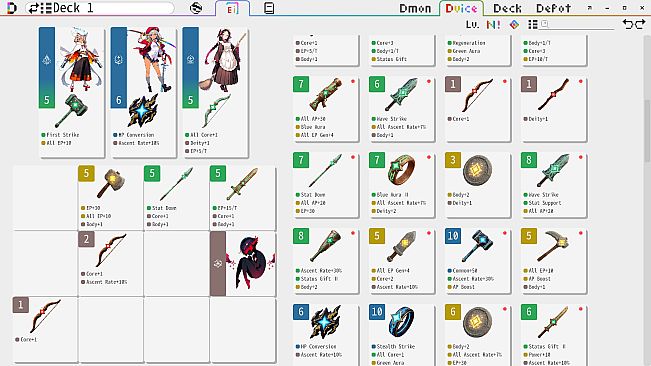
Task: Pick level 1 bow in inventory
Action: coord(477,109)
